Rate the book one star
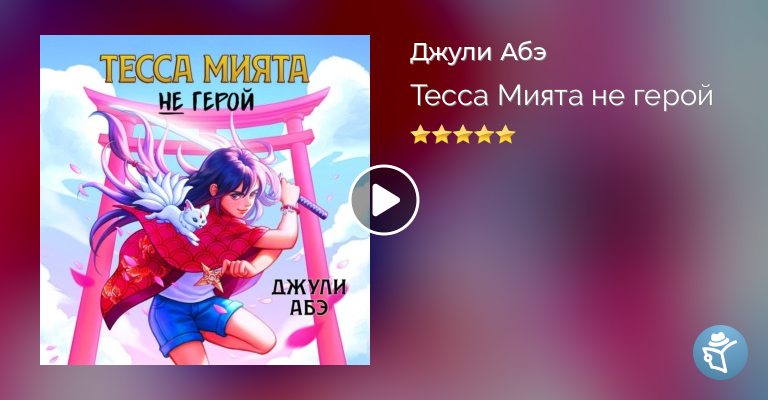The height and width of the screenshot is (400, 768). [x=420, y=134]
